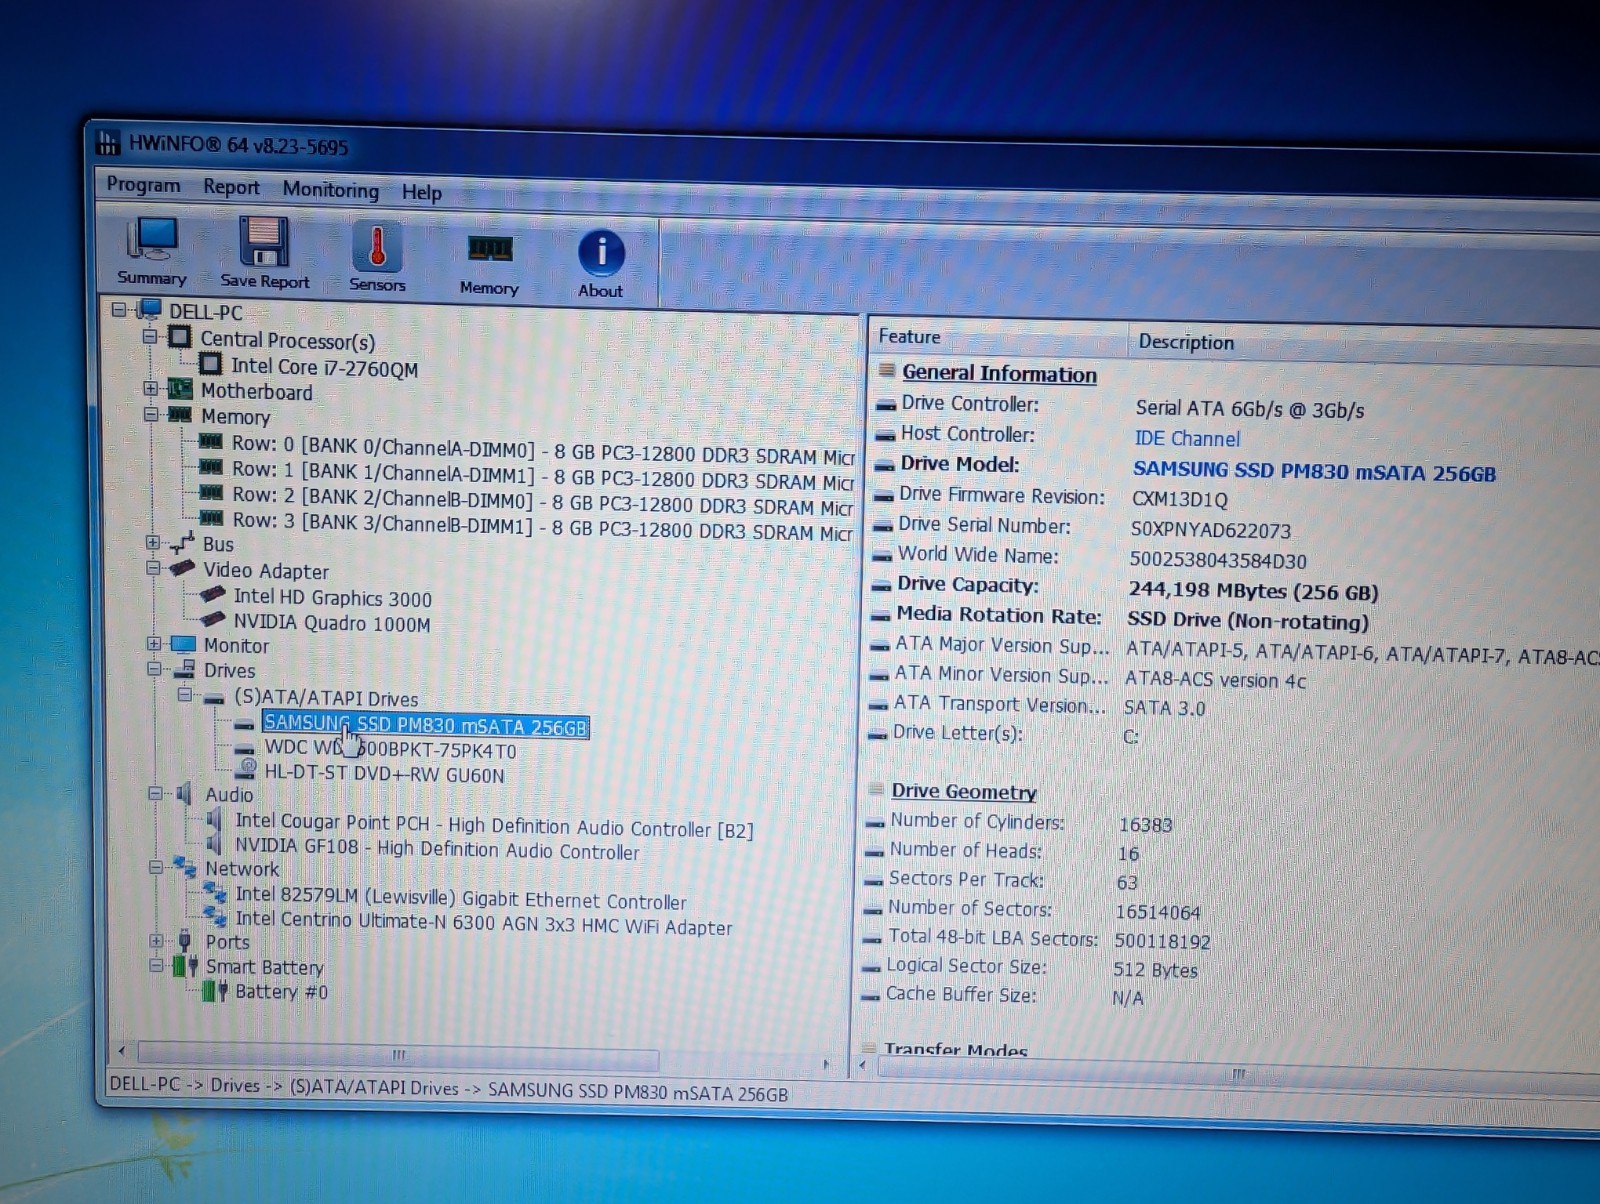Select NVIDIA GF108 High Definition Audio Controller

437,848
